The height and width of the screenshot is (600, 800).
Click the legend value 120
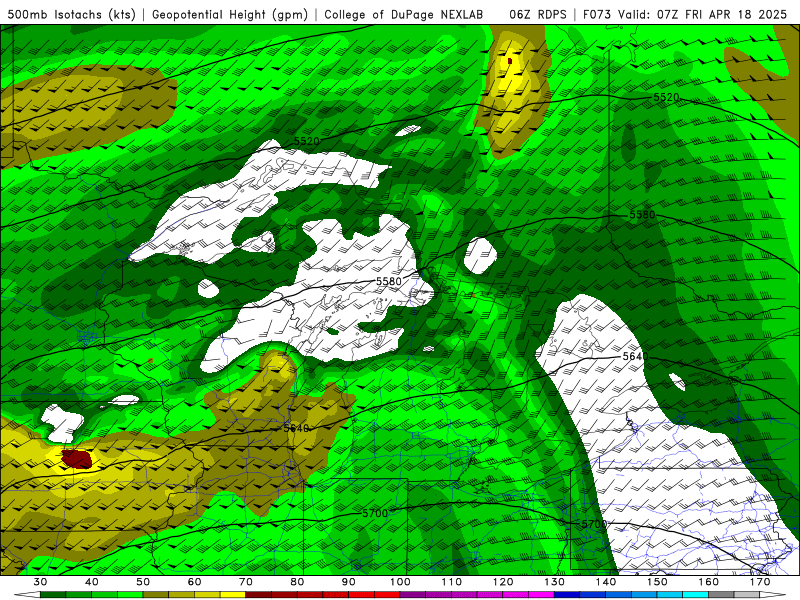pos(503,582)
